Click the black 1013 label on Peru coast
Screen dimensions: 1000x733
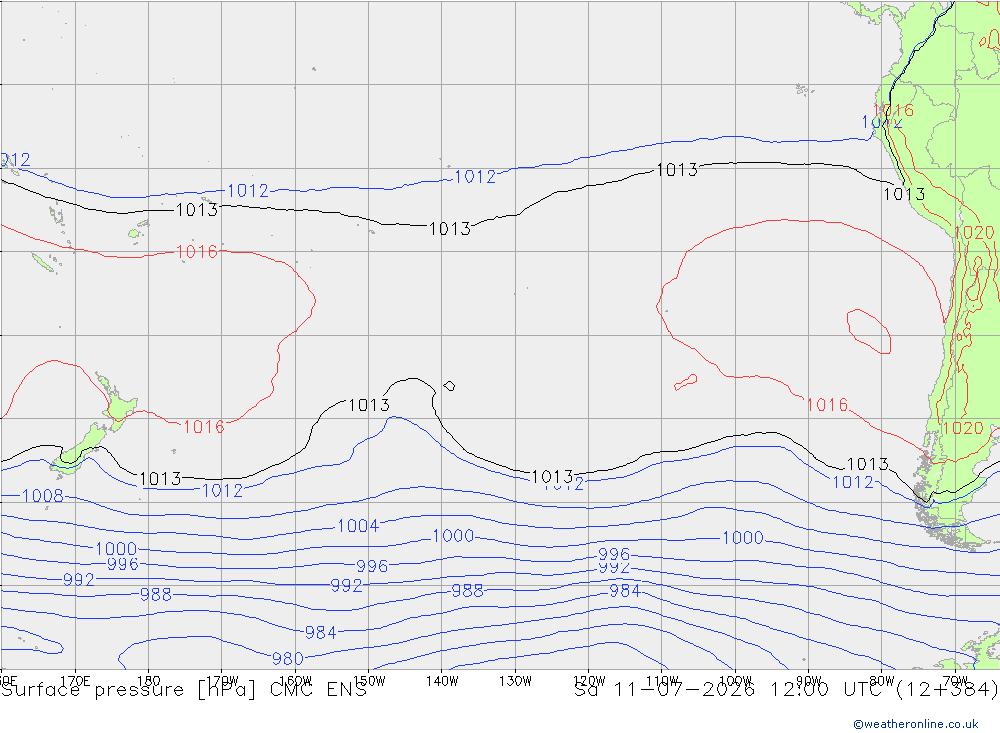pos(904,194)
